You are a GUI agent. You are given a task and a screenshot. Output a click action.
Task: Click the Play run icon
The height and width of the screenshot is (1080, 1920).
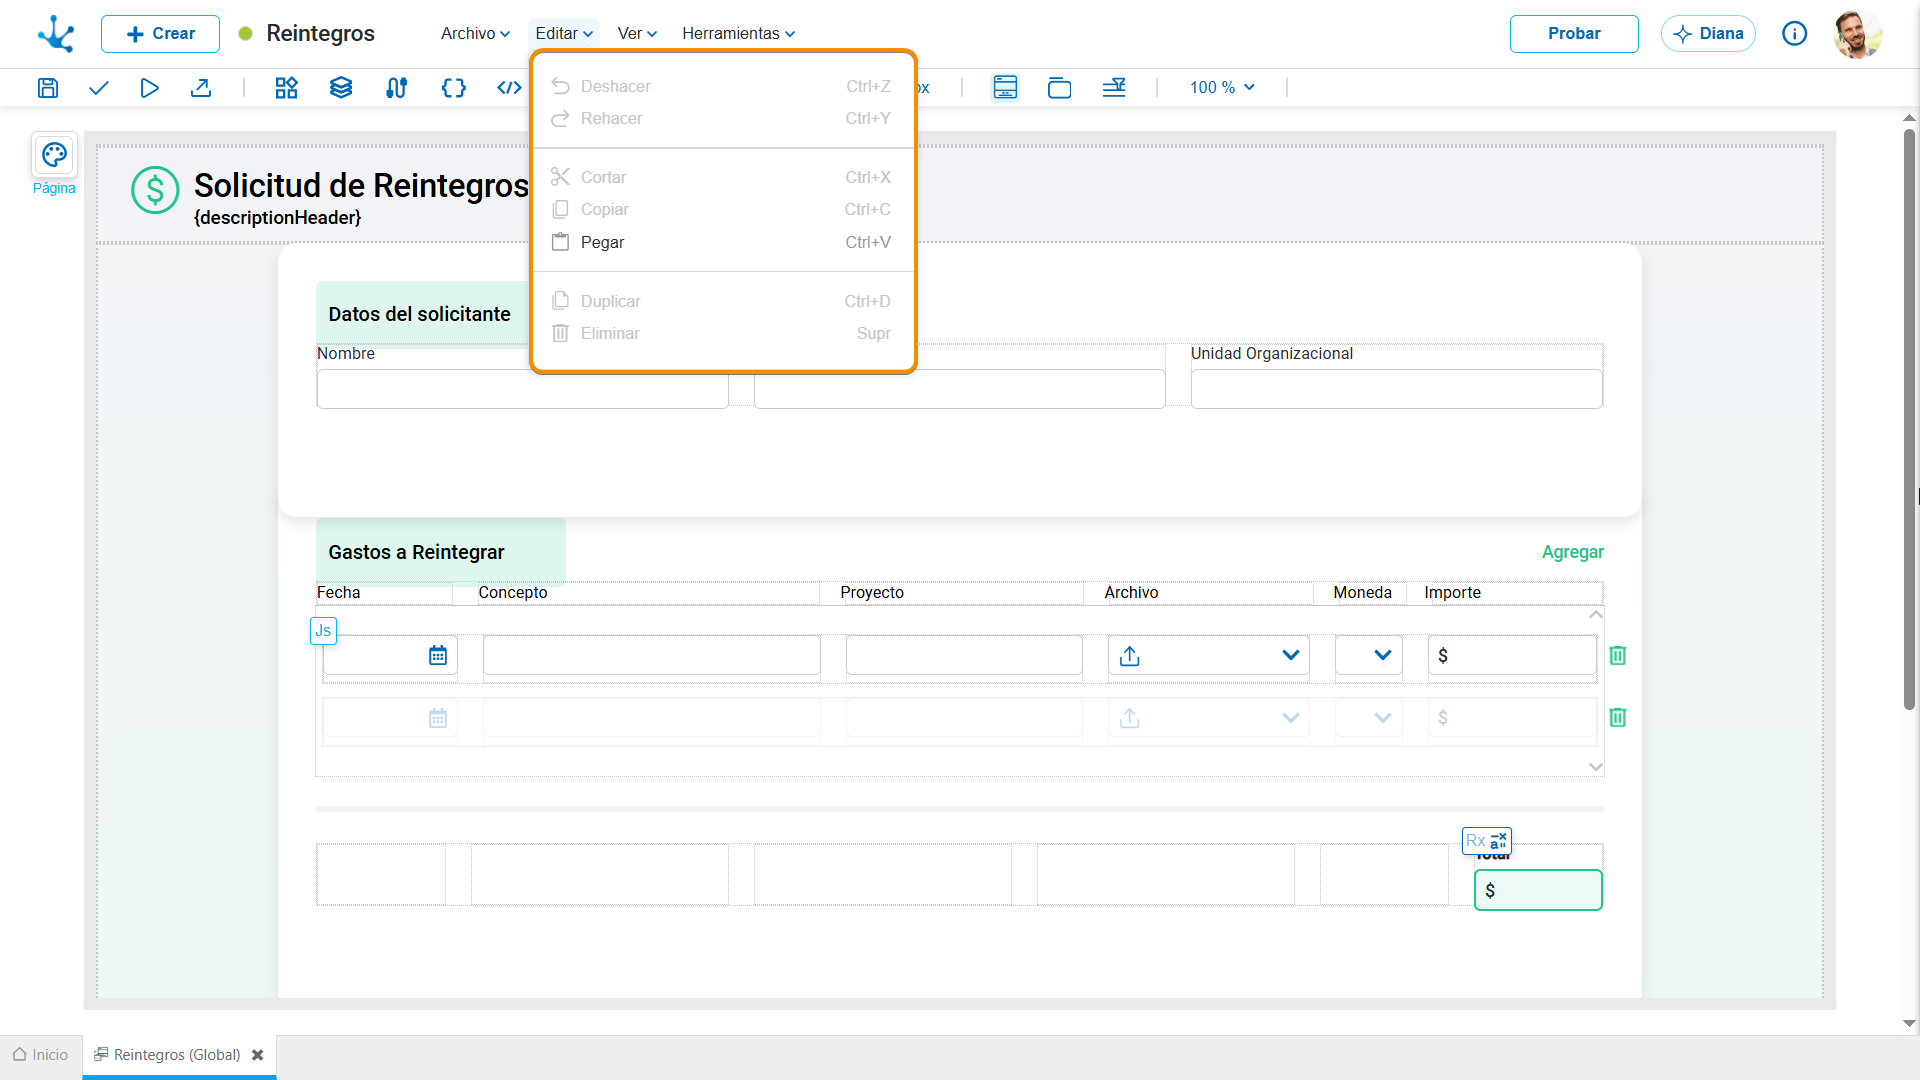tap(149, 88)
